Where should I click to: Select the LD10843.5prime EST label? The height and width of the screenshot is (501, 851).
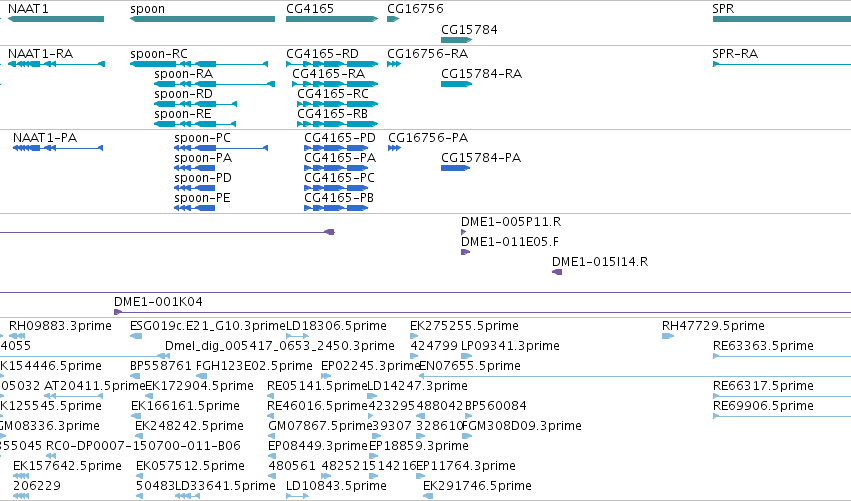(x=336, y=487)
